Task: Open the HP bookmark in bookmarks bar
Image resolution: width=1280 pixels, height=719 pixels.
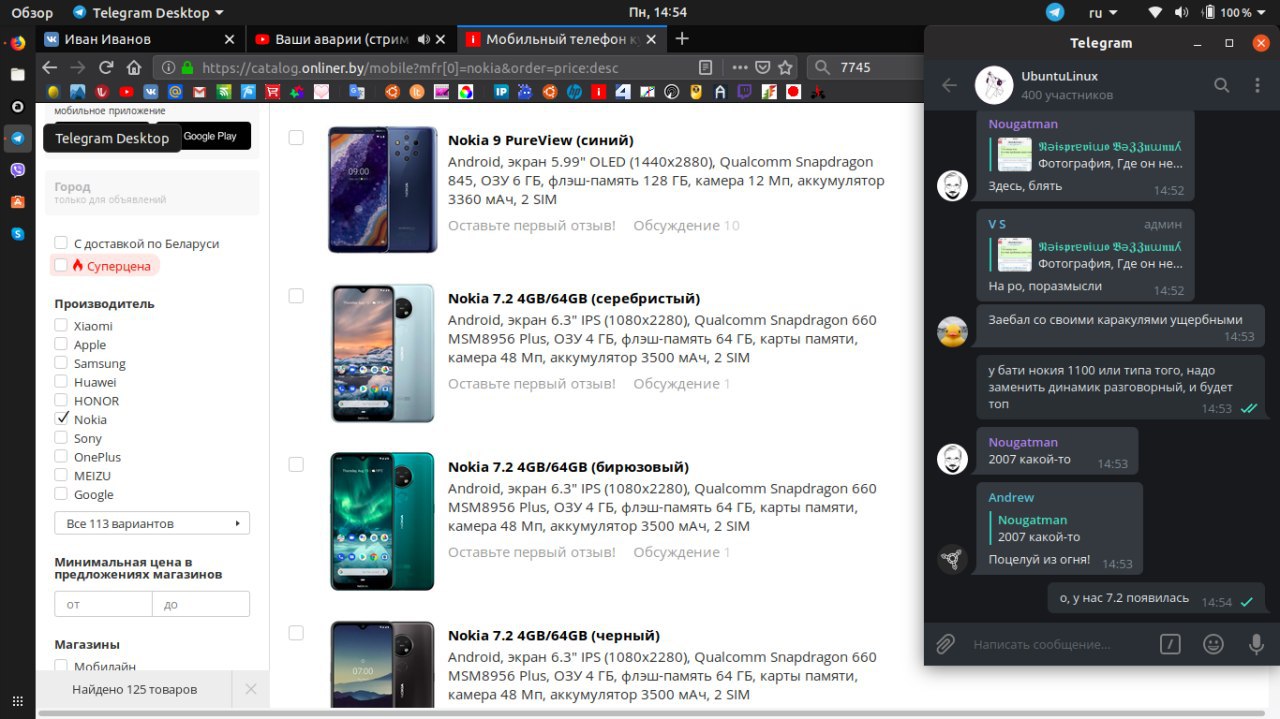Action: (574, 92)
